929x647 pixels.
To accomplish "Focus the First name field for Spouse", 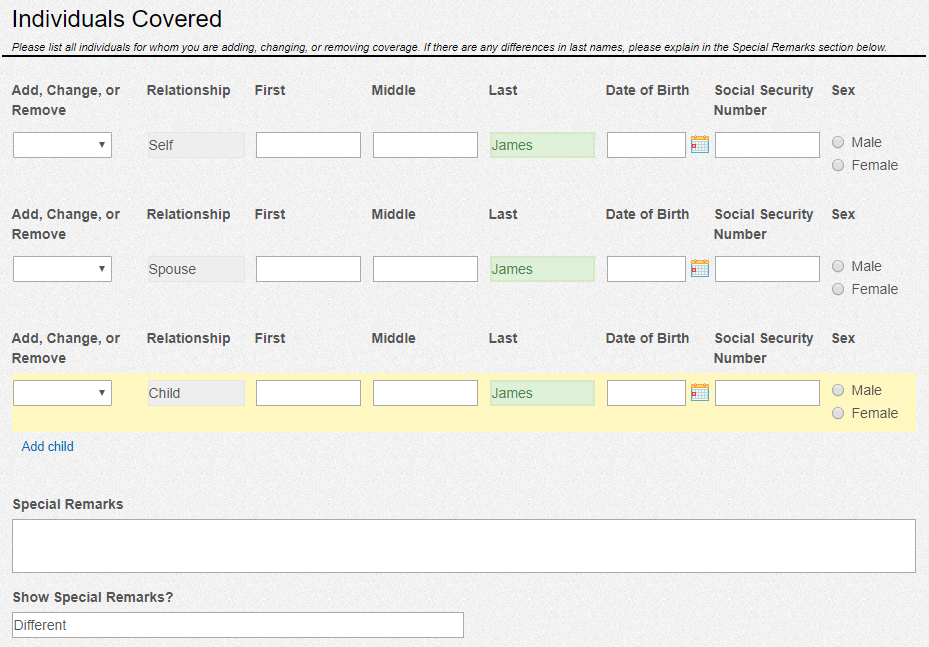I will (308, 269).
